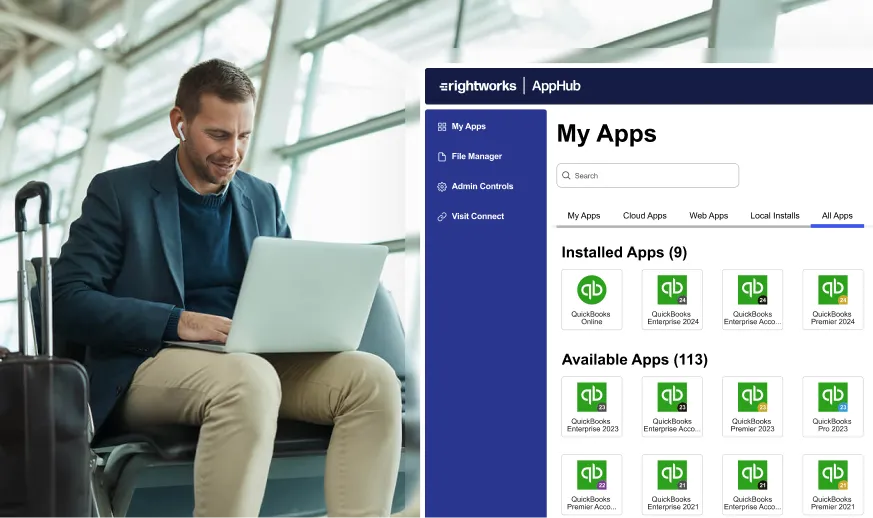Screen dimensions: 873x518
Task: Switch to the My Apps tab
Action: point(583,216)
